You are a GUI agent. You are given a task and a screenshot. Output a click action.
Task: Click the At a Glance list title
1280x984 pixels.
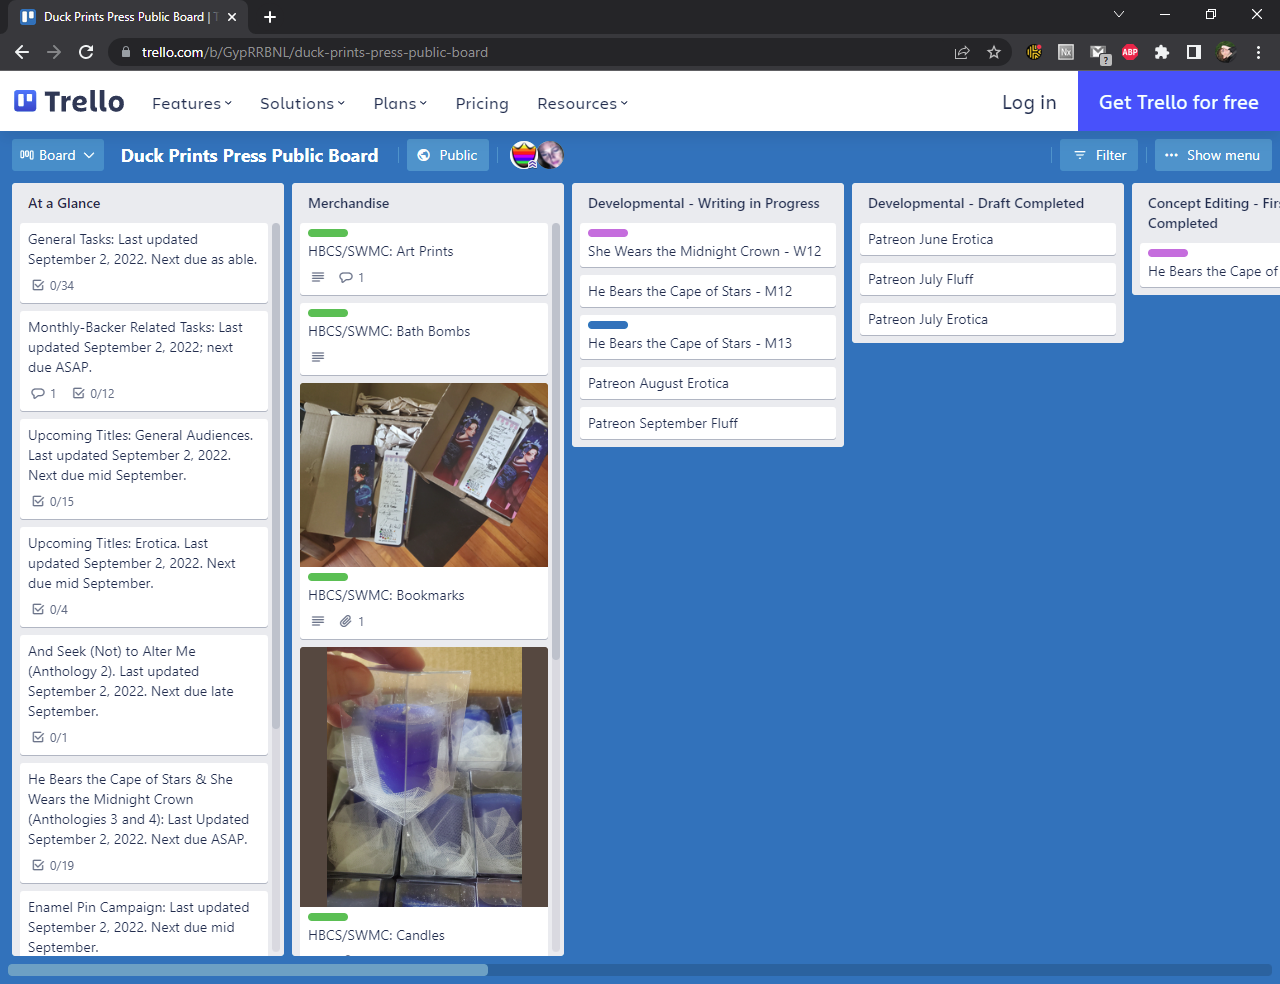click(x=64, y=203)
